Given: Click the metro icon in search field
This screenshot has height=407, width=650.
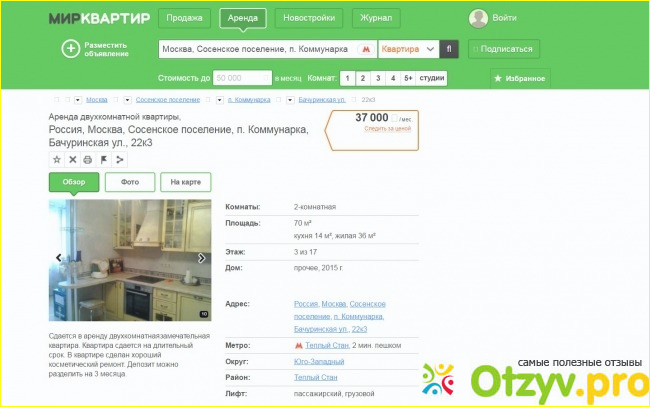Looking at the screenshot, I should point(366,49).
